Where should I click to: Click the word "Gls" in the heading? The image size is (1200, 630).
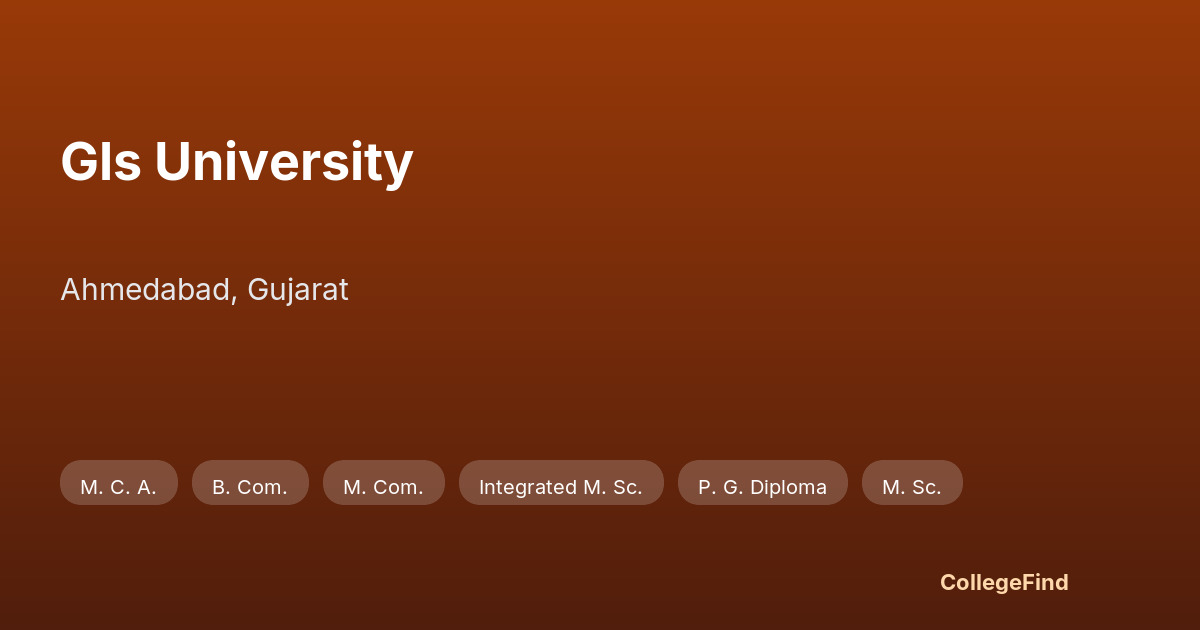(100, 162)
